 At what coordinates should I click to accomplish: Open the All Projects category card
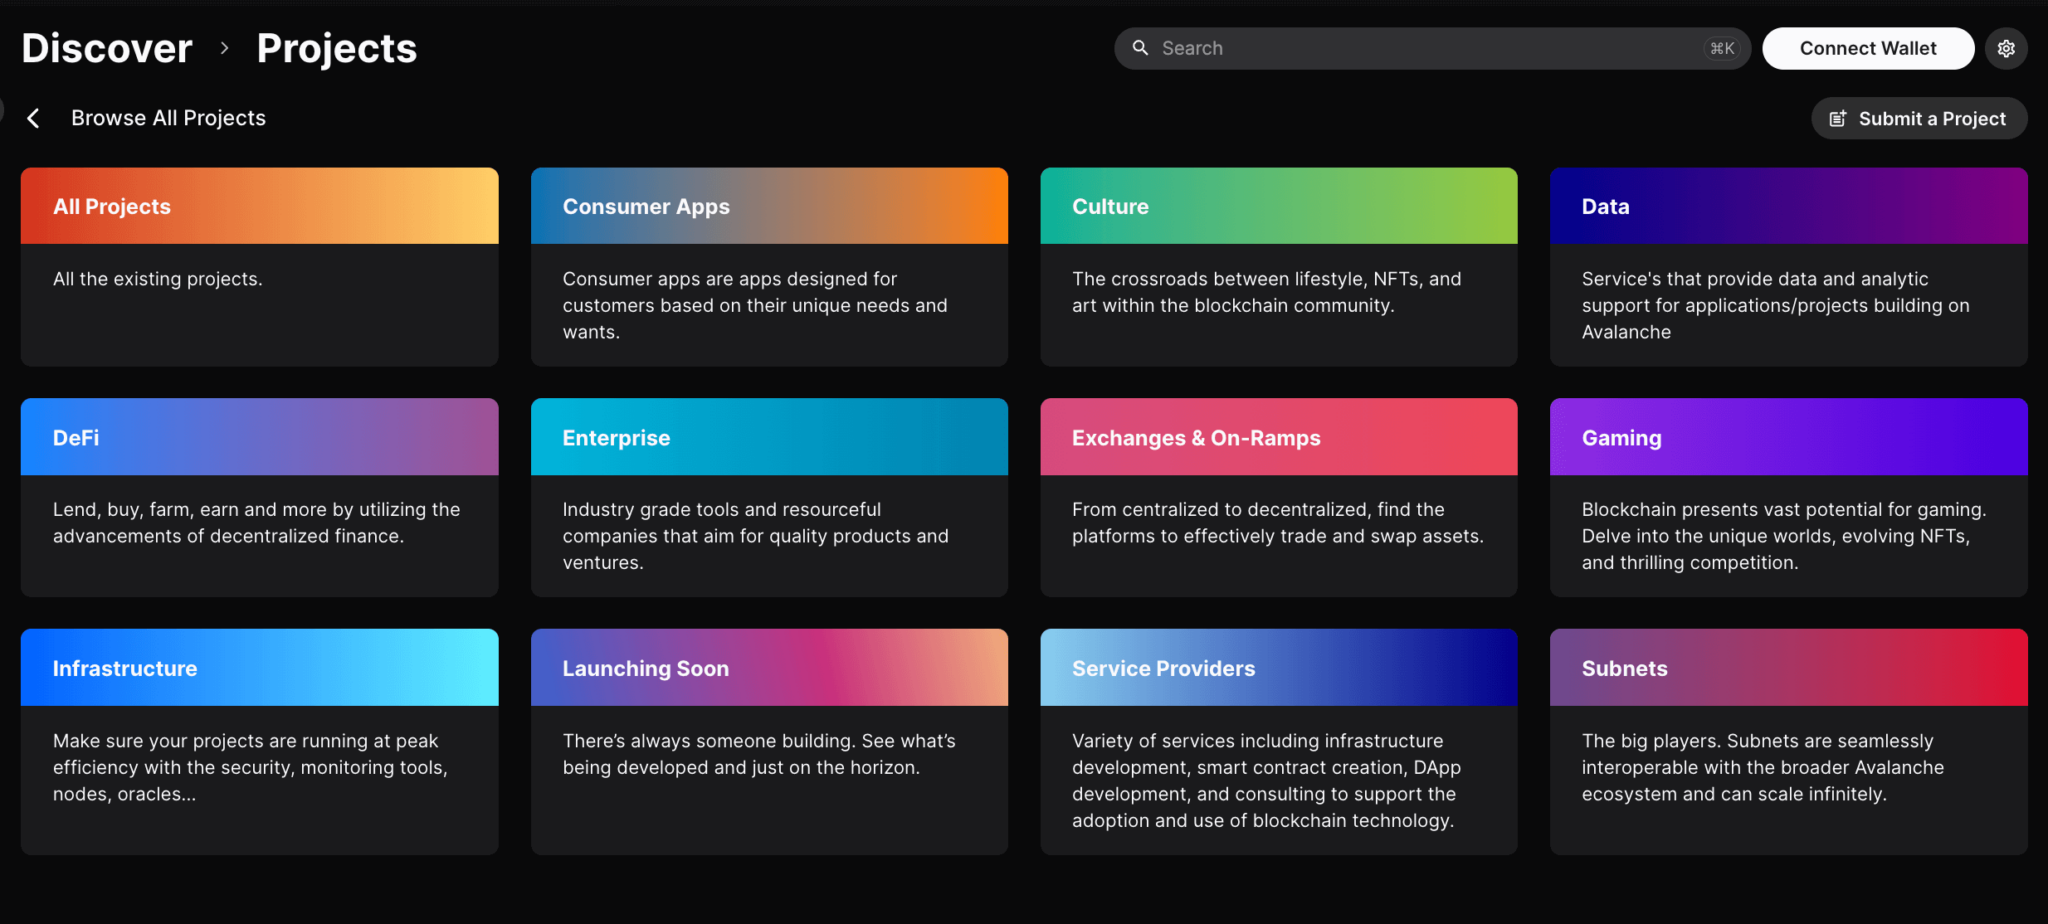(x=259, y=266)
